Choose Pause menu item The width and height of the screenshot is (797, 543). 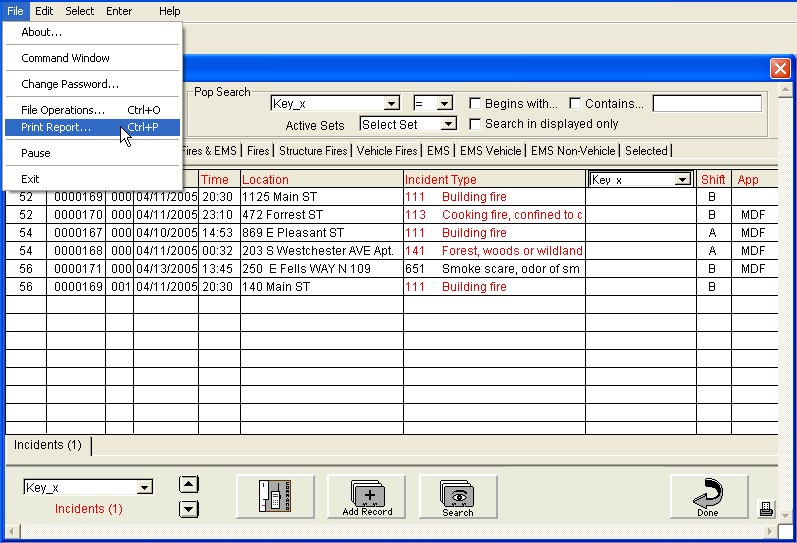click(93, 153)
